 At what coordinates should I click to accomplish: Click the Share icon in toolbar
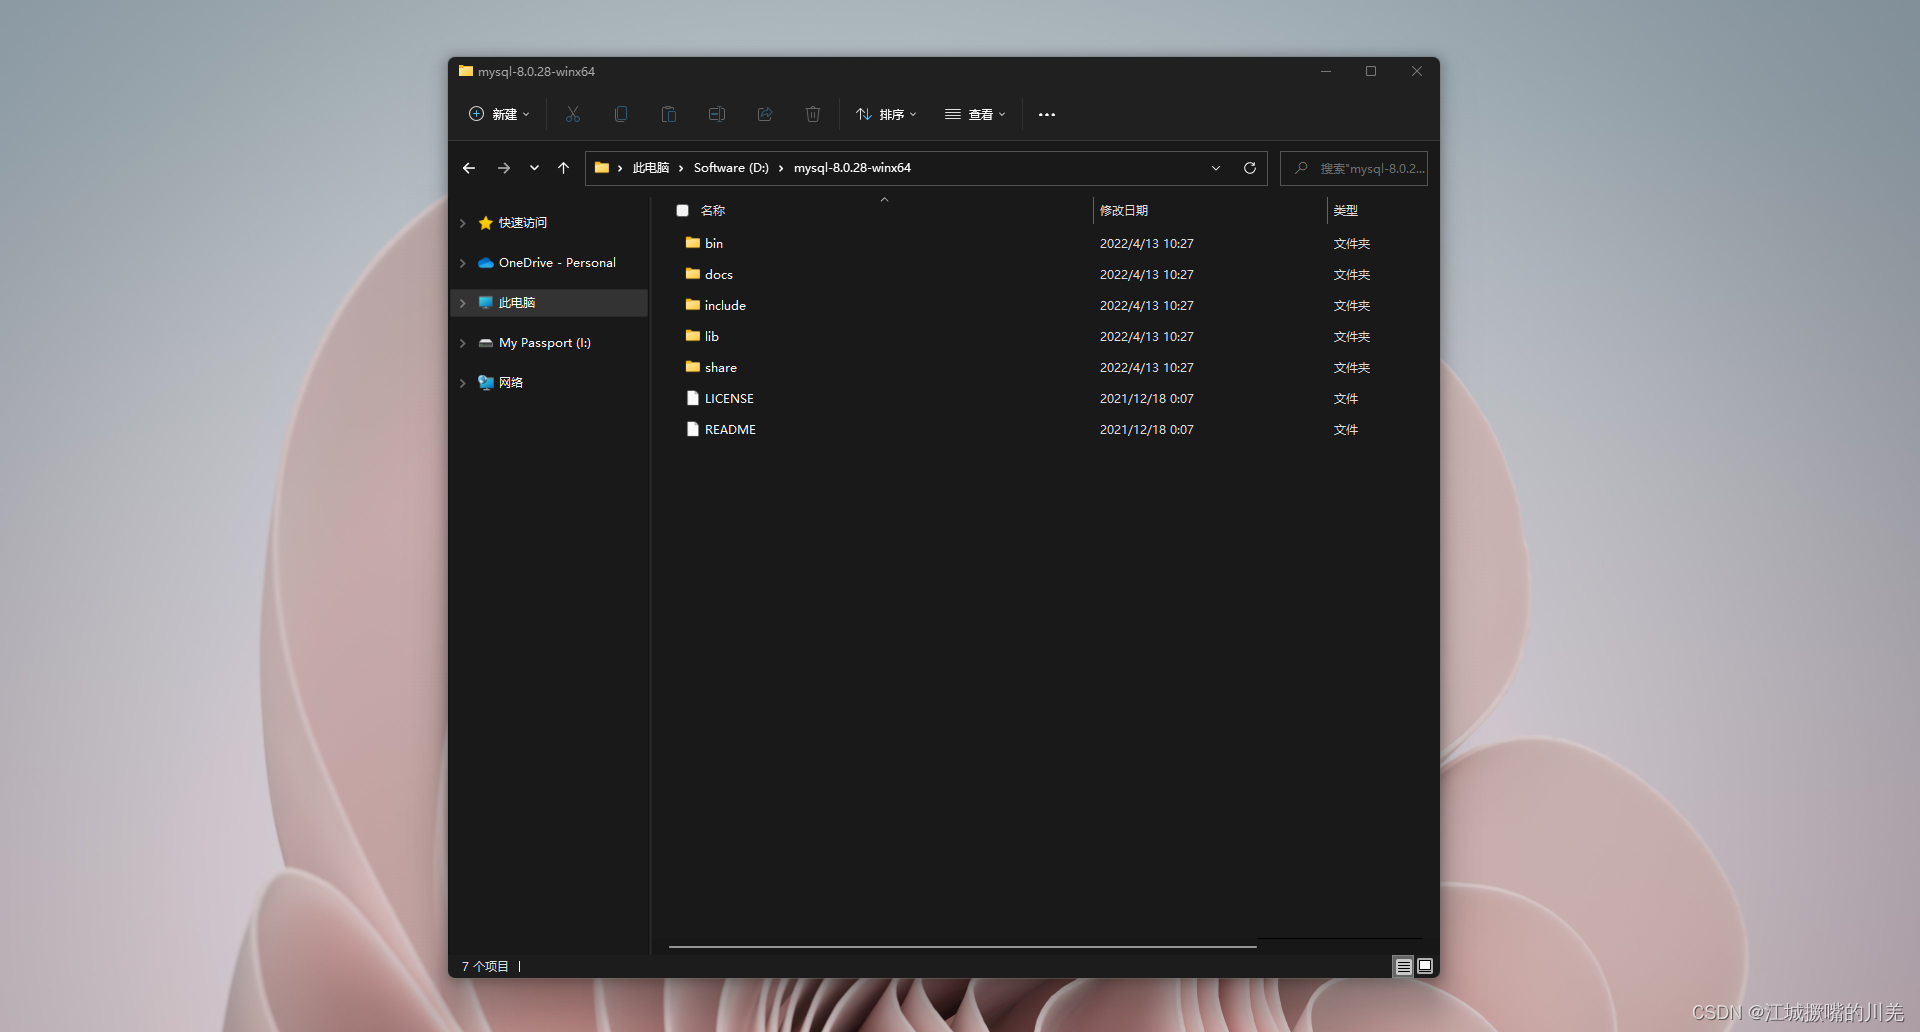765,114
